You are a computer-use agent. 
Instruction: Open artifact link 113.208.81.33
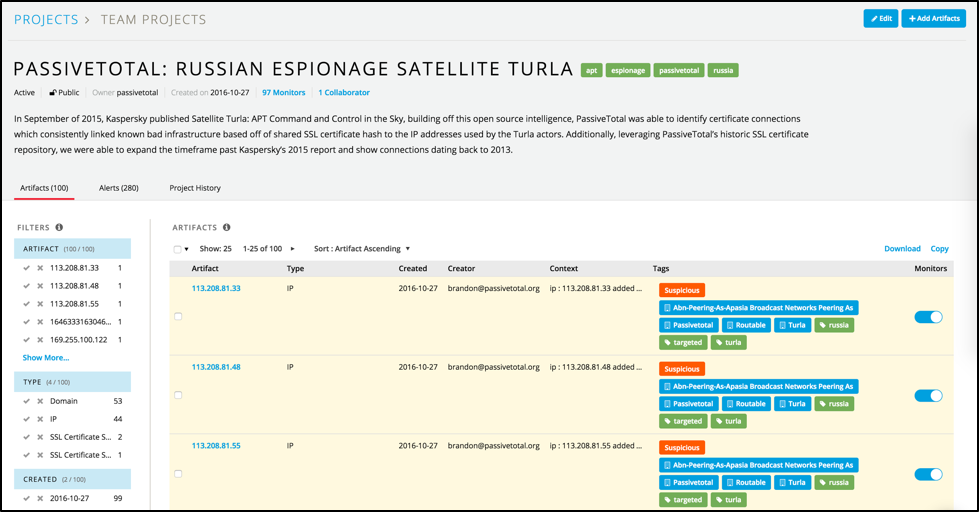[216, 288]
